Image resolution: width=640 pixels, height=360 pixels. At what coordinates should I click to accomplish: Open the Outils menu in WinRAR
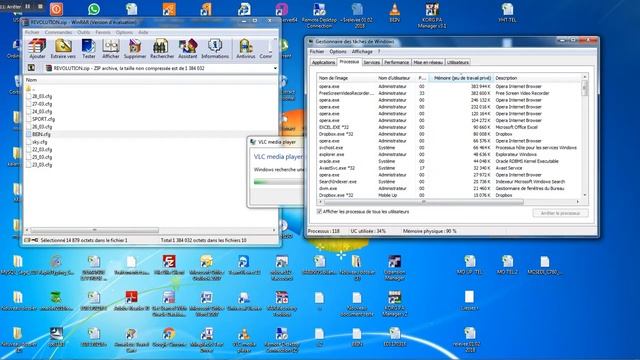tap(83, 32)
